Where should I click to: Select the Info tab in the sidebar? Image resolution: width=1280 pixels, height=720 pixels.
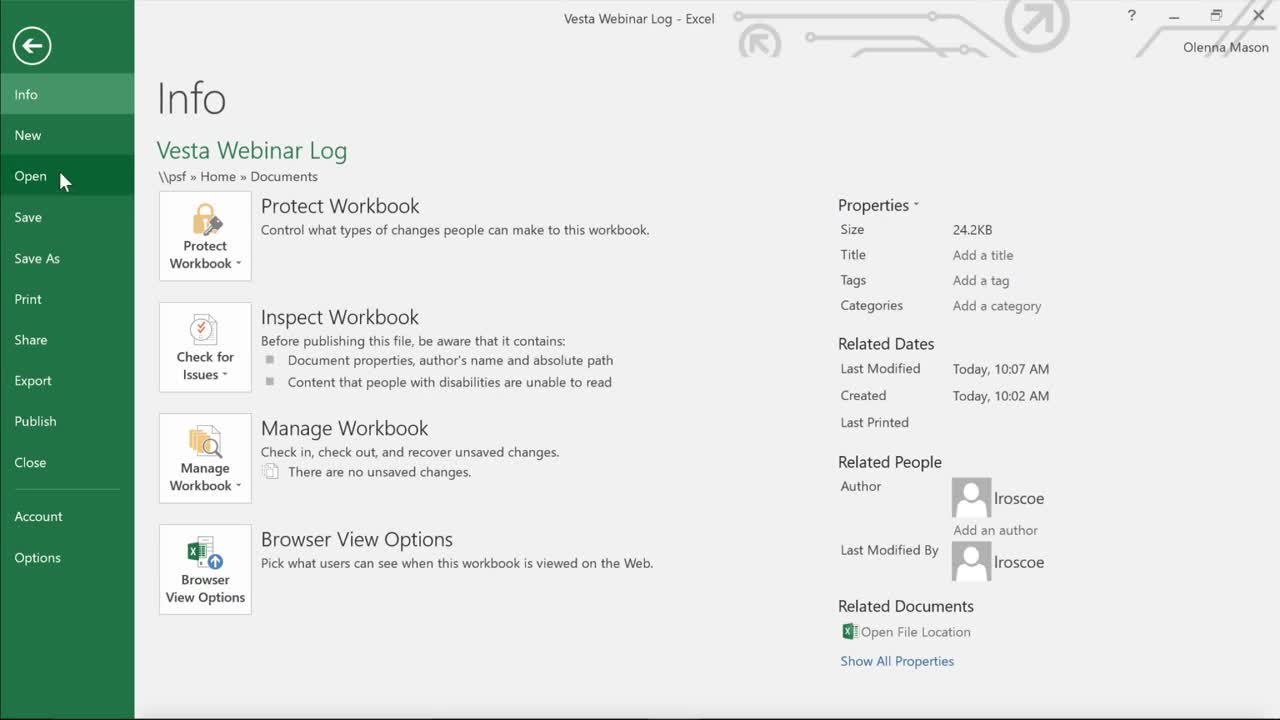pyautogui.click(x=67, y=94)
